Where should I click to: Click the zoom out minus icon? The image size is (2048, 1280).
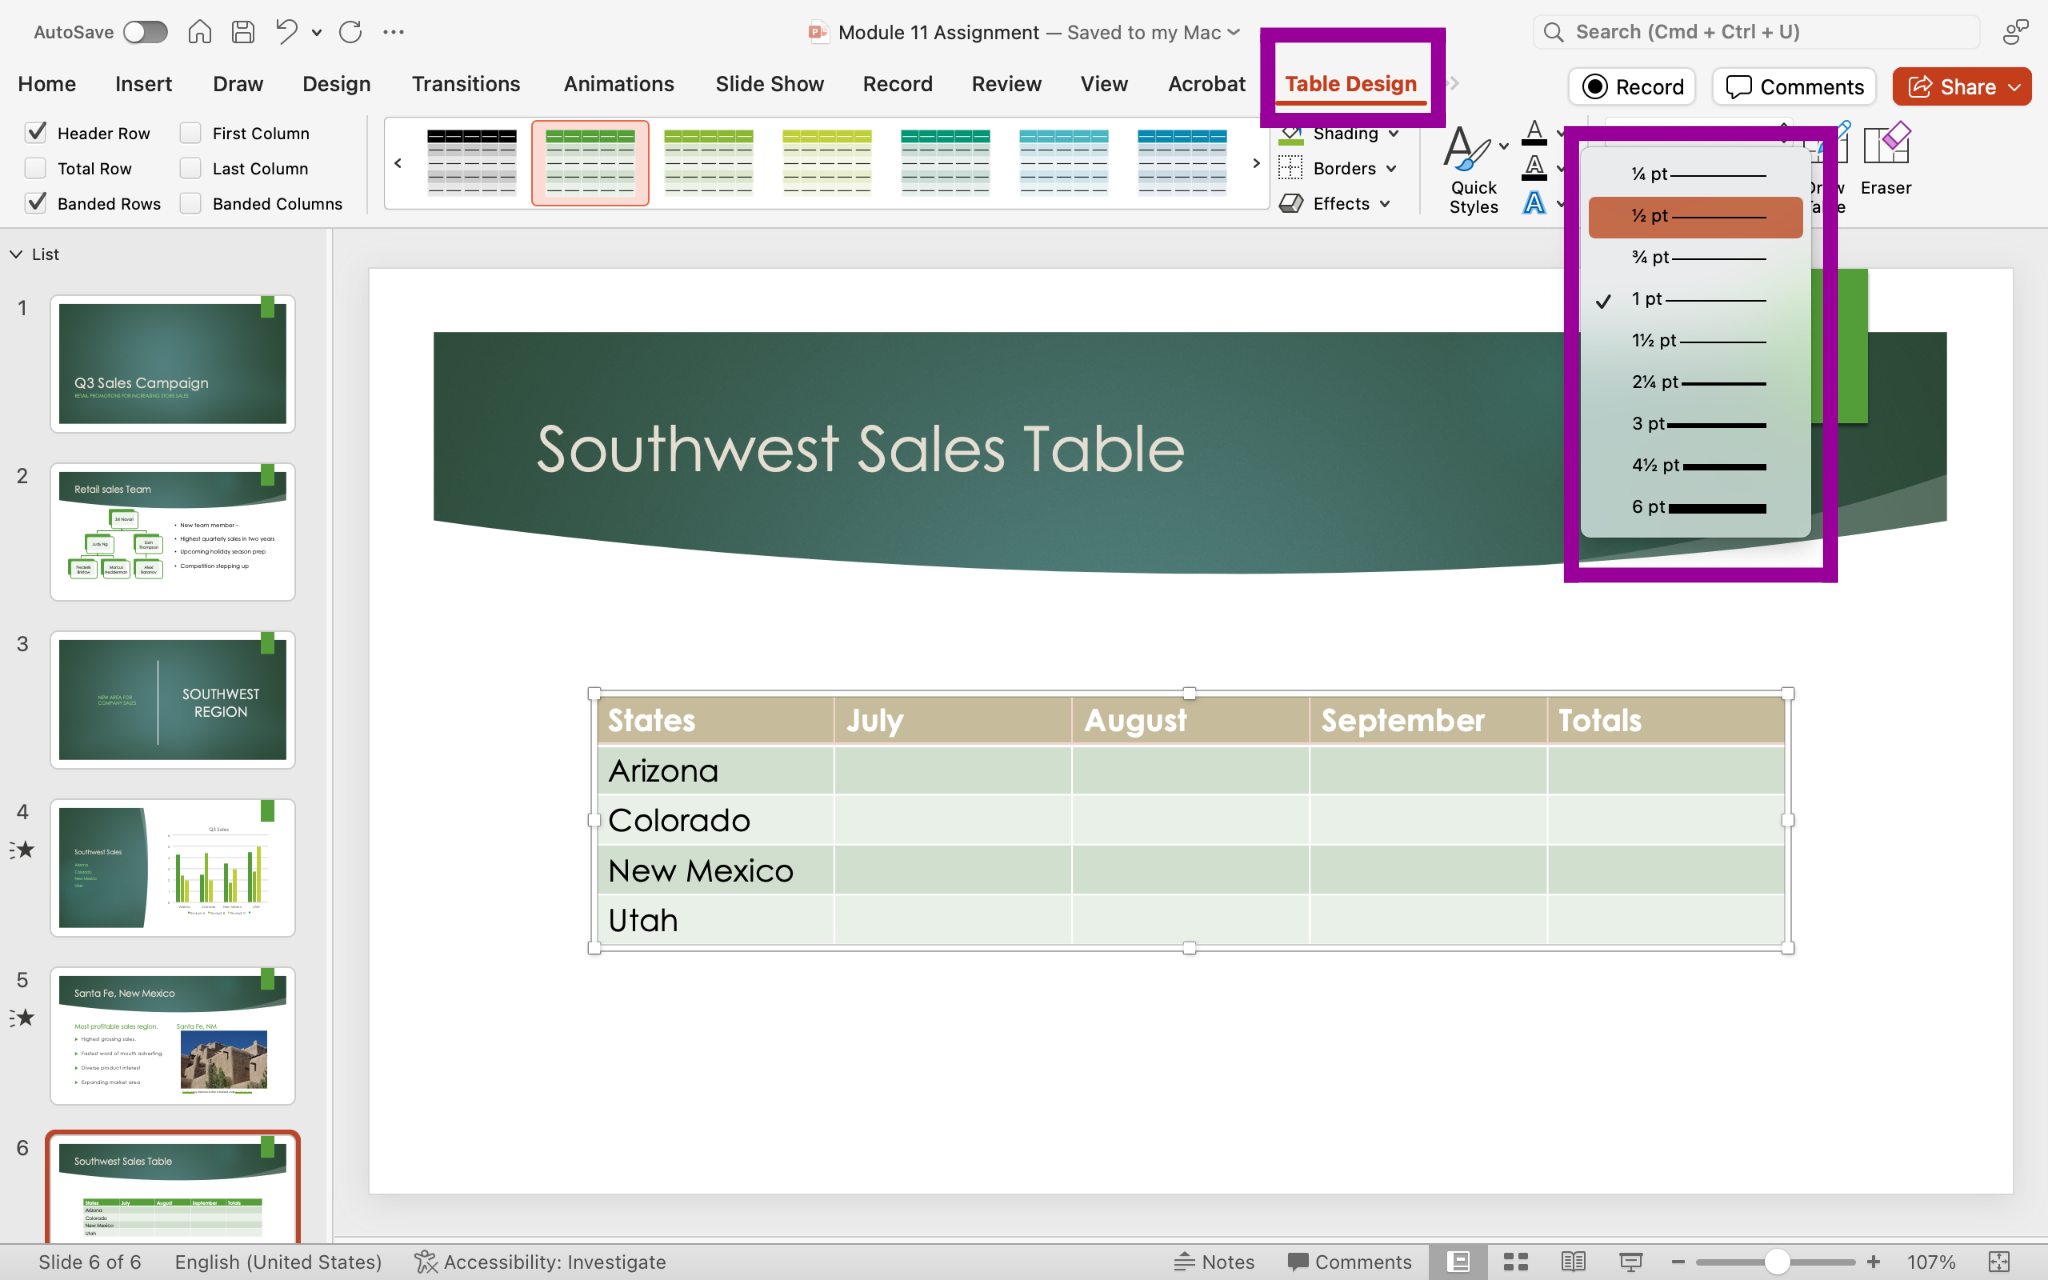click(x=1678, y=1262)
